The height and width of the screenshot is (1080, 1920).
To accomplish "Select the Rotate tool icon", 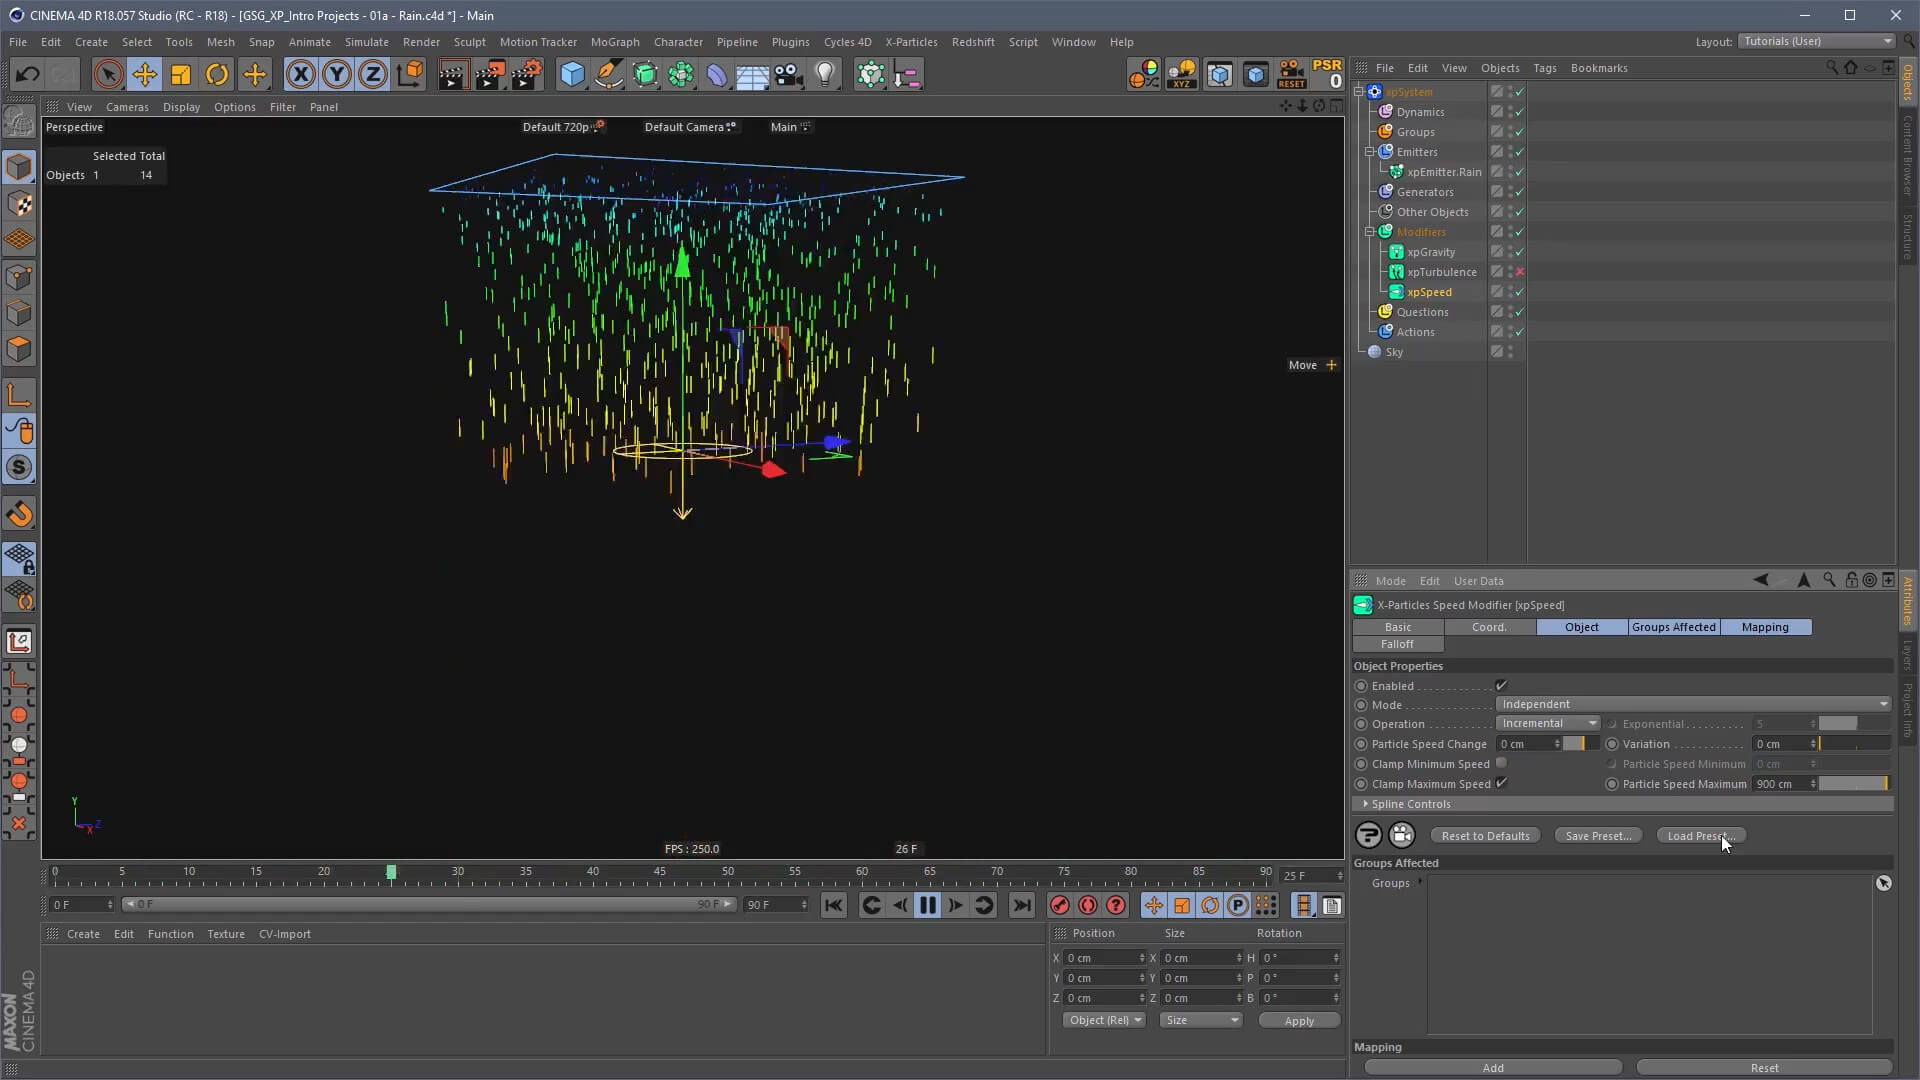I will (x=217, y=74).
